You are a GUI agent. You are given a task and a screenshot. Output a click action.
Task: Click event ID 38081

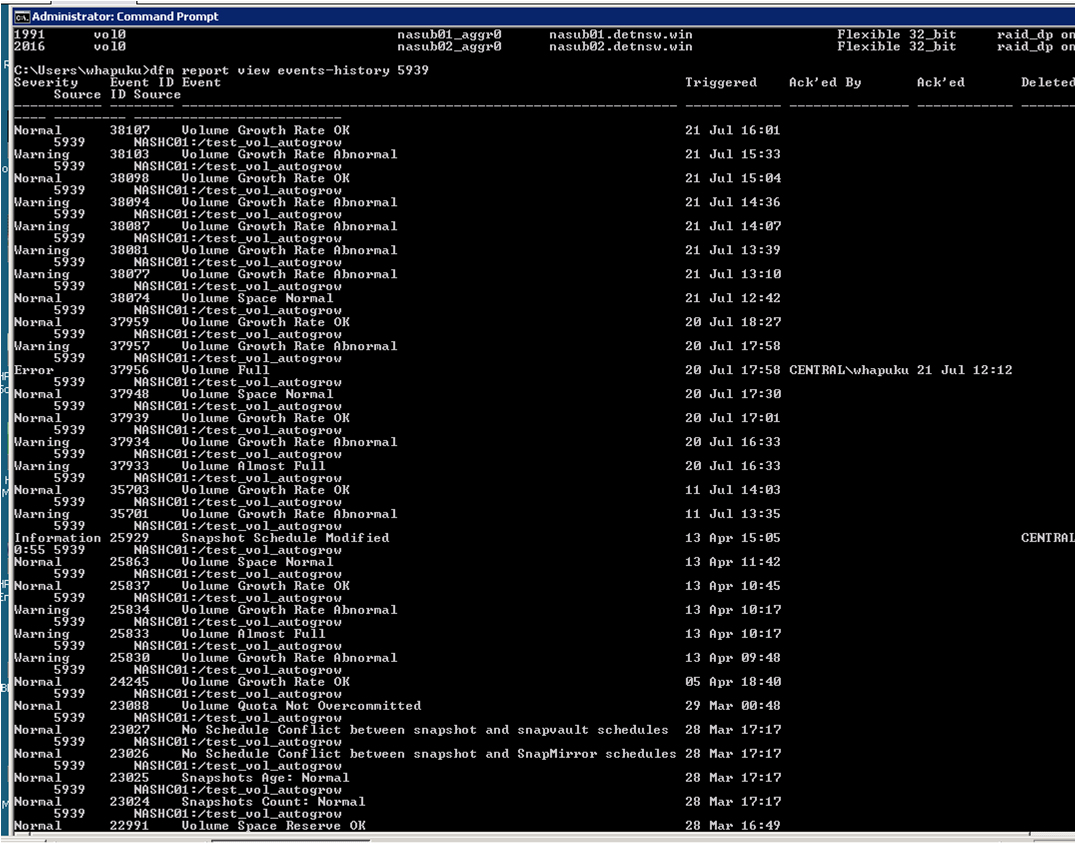(x=130, y=250)
